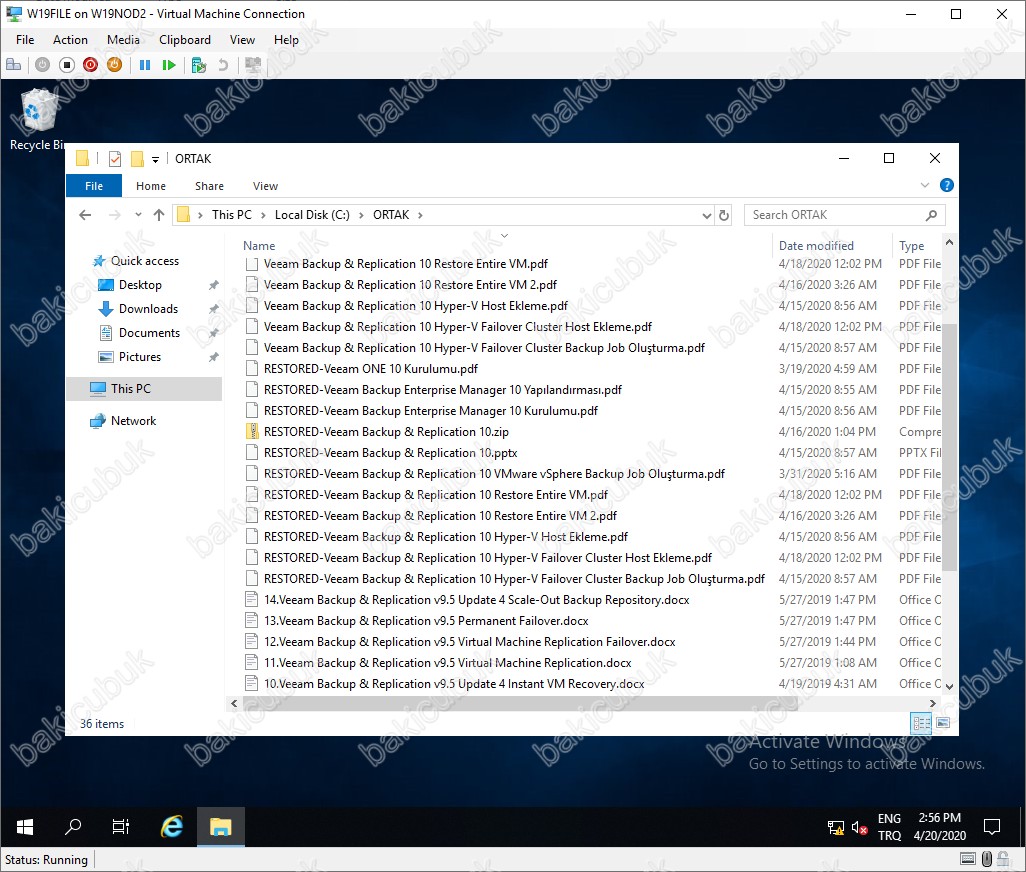Screen dimensions: 1026x872
Task: Open the address bar history dropdown
Action: (x=706, y=215)
